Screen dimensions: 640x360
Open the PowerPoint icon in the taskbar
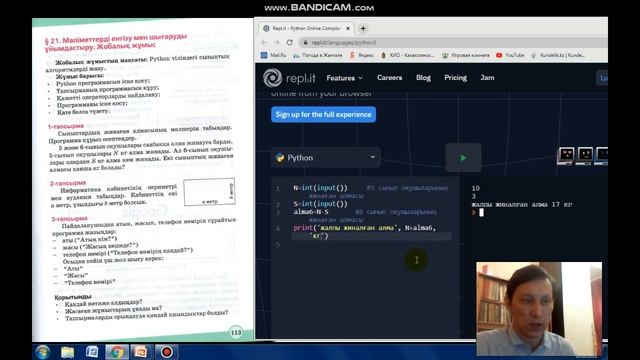(141, 352)
